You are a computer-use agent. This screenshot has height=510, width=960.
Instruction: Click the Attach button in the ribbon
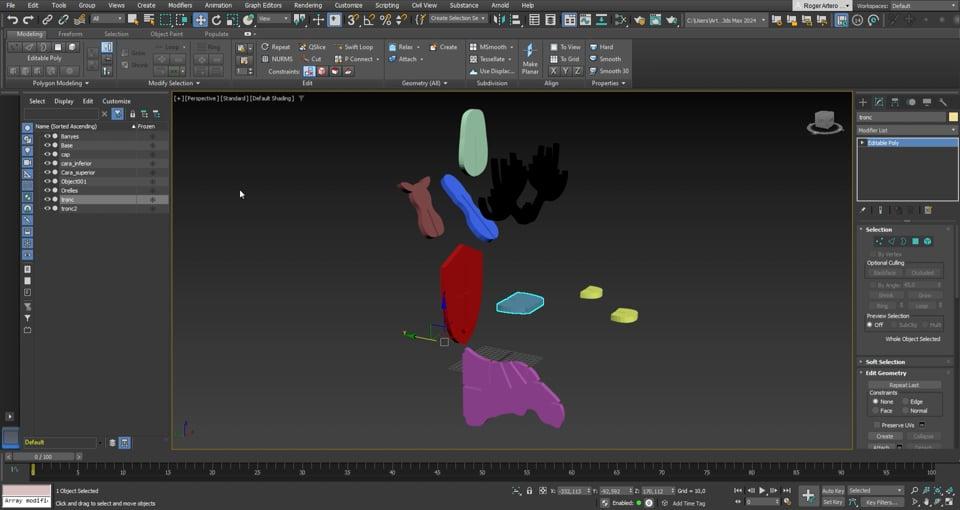coord(408,59)
